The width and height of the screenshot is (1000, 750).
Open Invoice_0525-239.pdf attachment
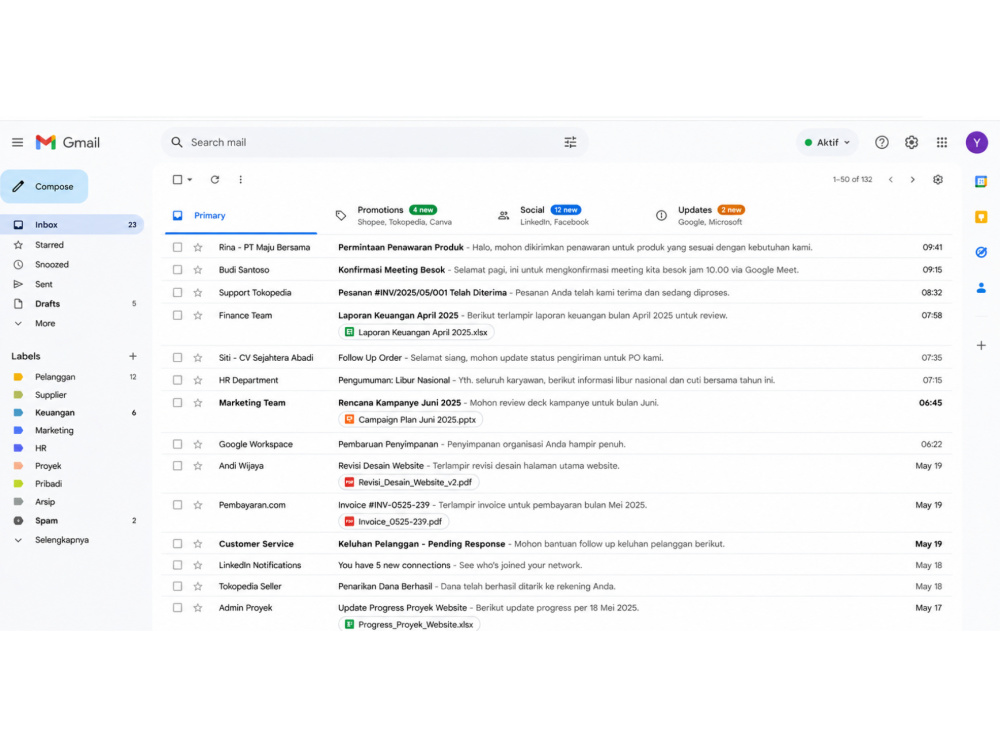click(393, 522)
